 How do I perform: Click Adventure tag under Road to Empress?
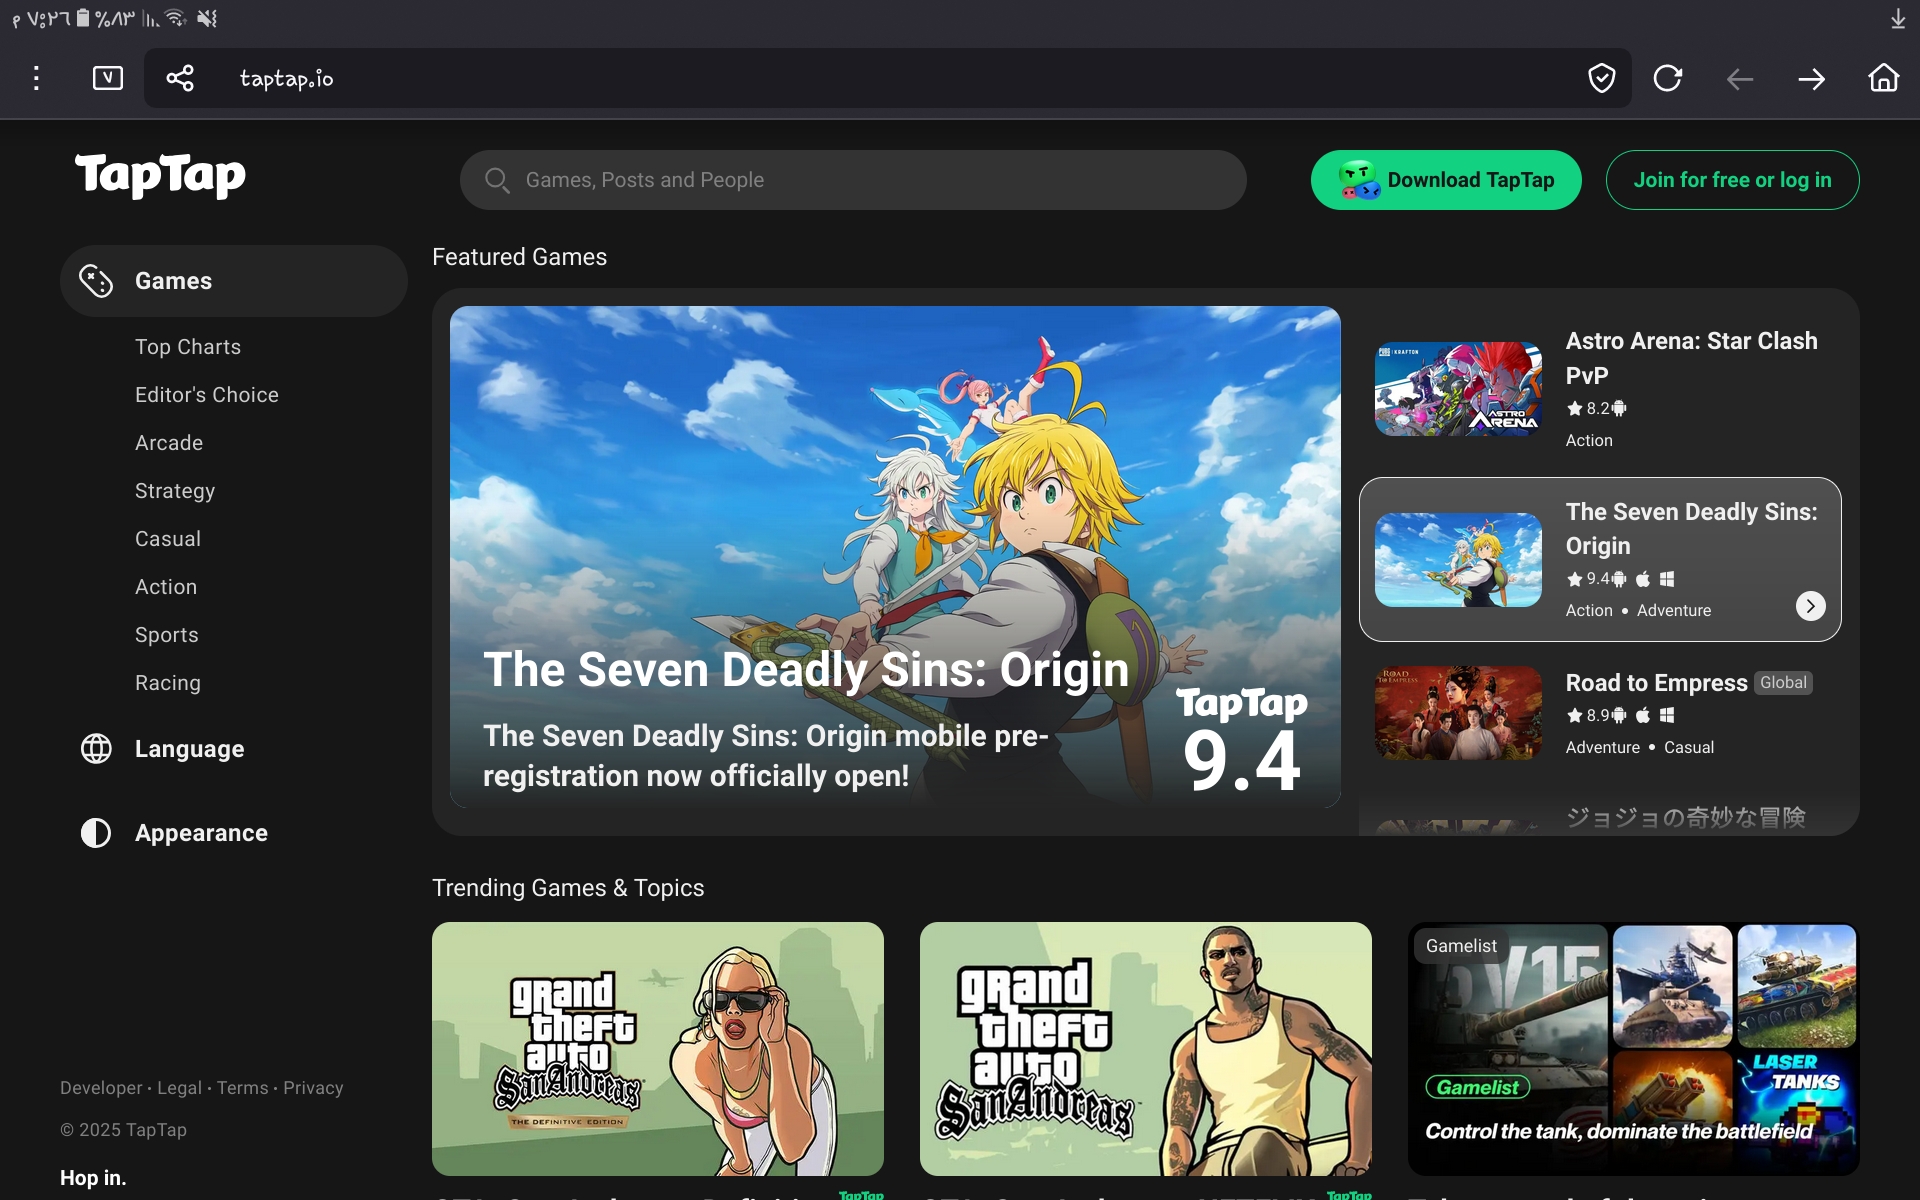[1602, 747]
